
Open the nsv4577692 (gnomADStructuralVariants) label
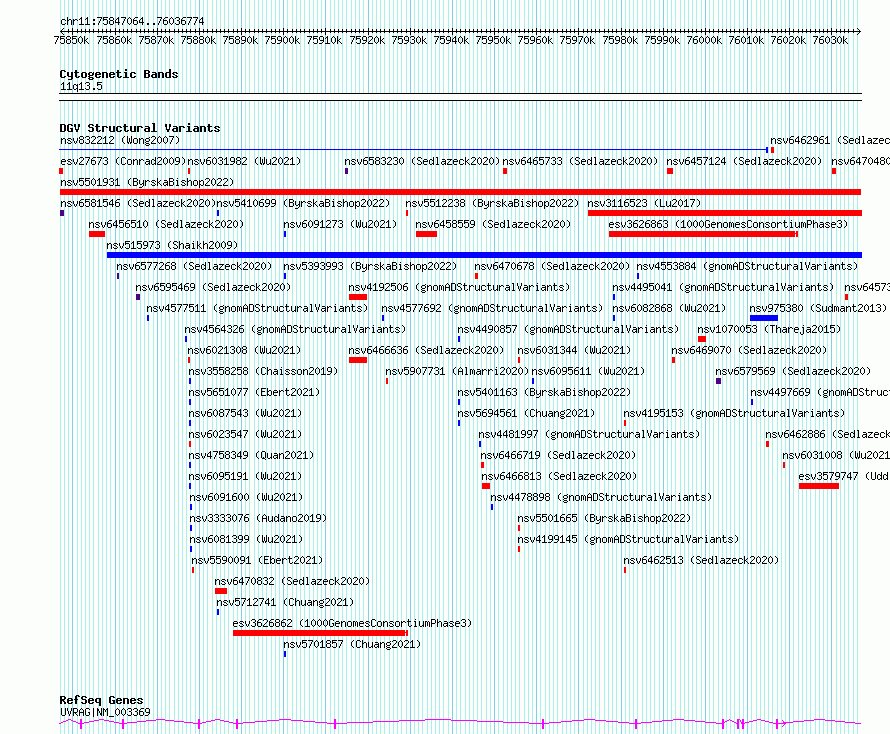coord(492,308)
